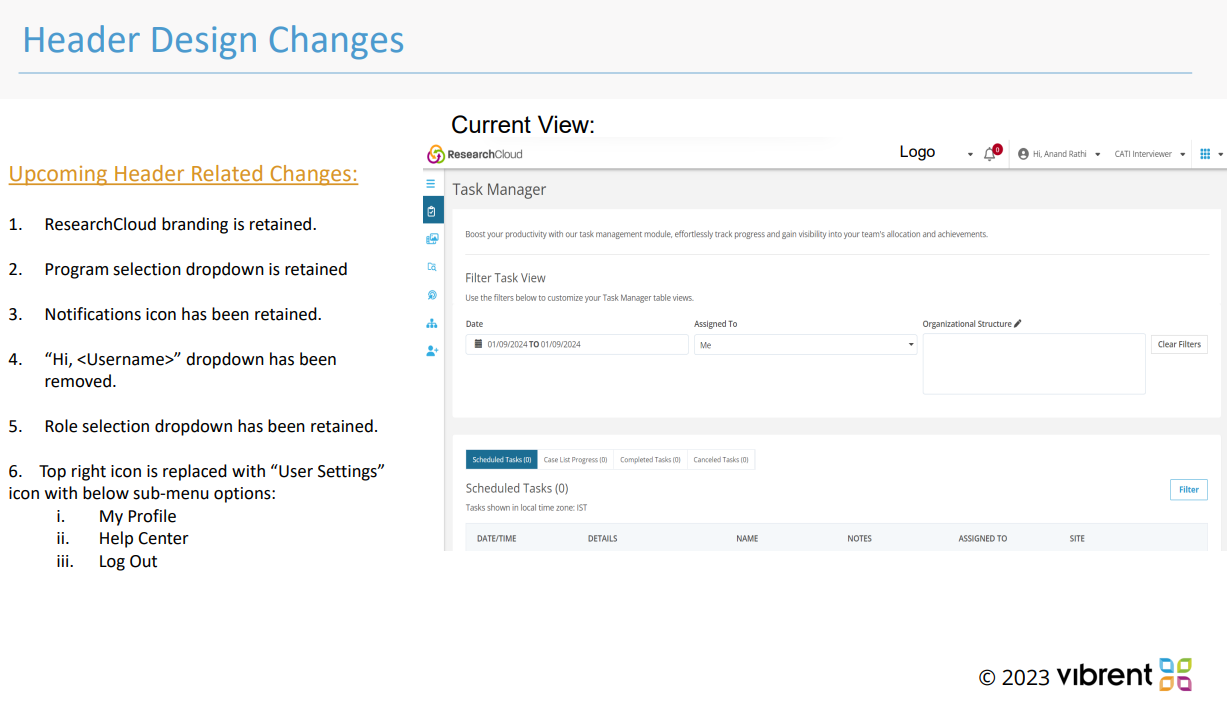Click the Clear Filters button
This screenshot has height=703, width=1227.
[1179, 344]
